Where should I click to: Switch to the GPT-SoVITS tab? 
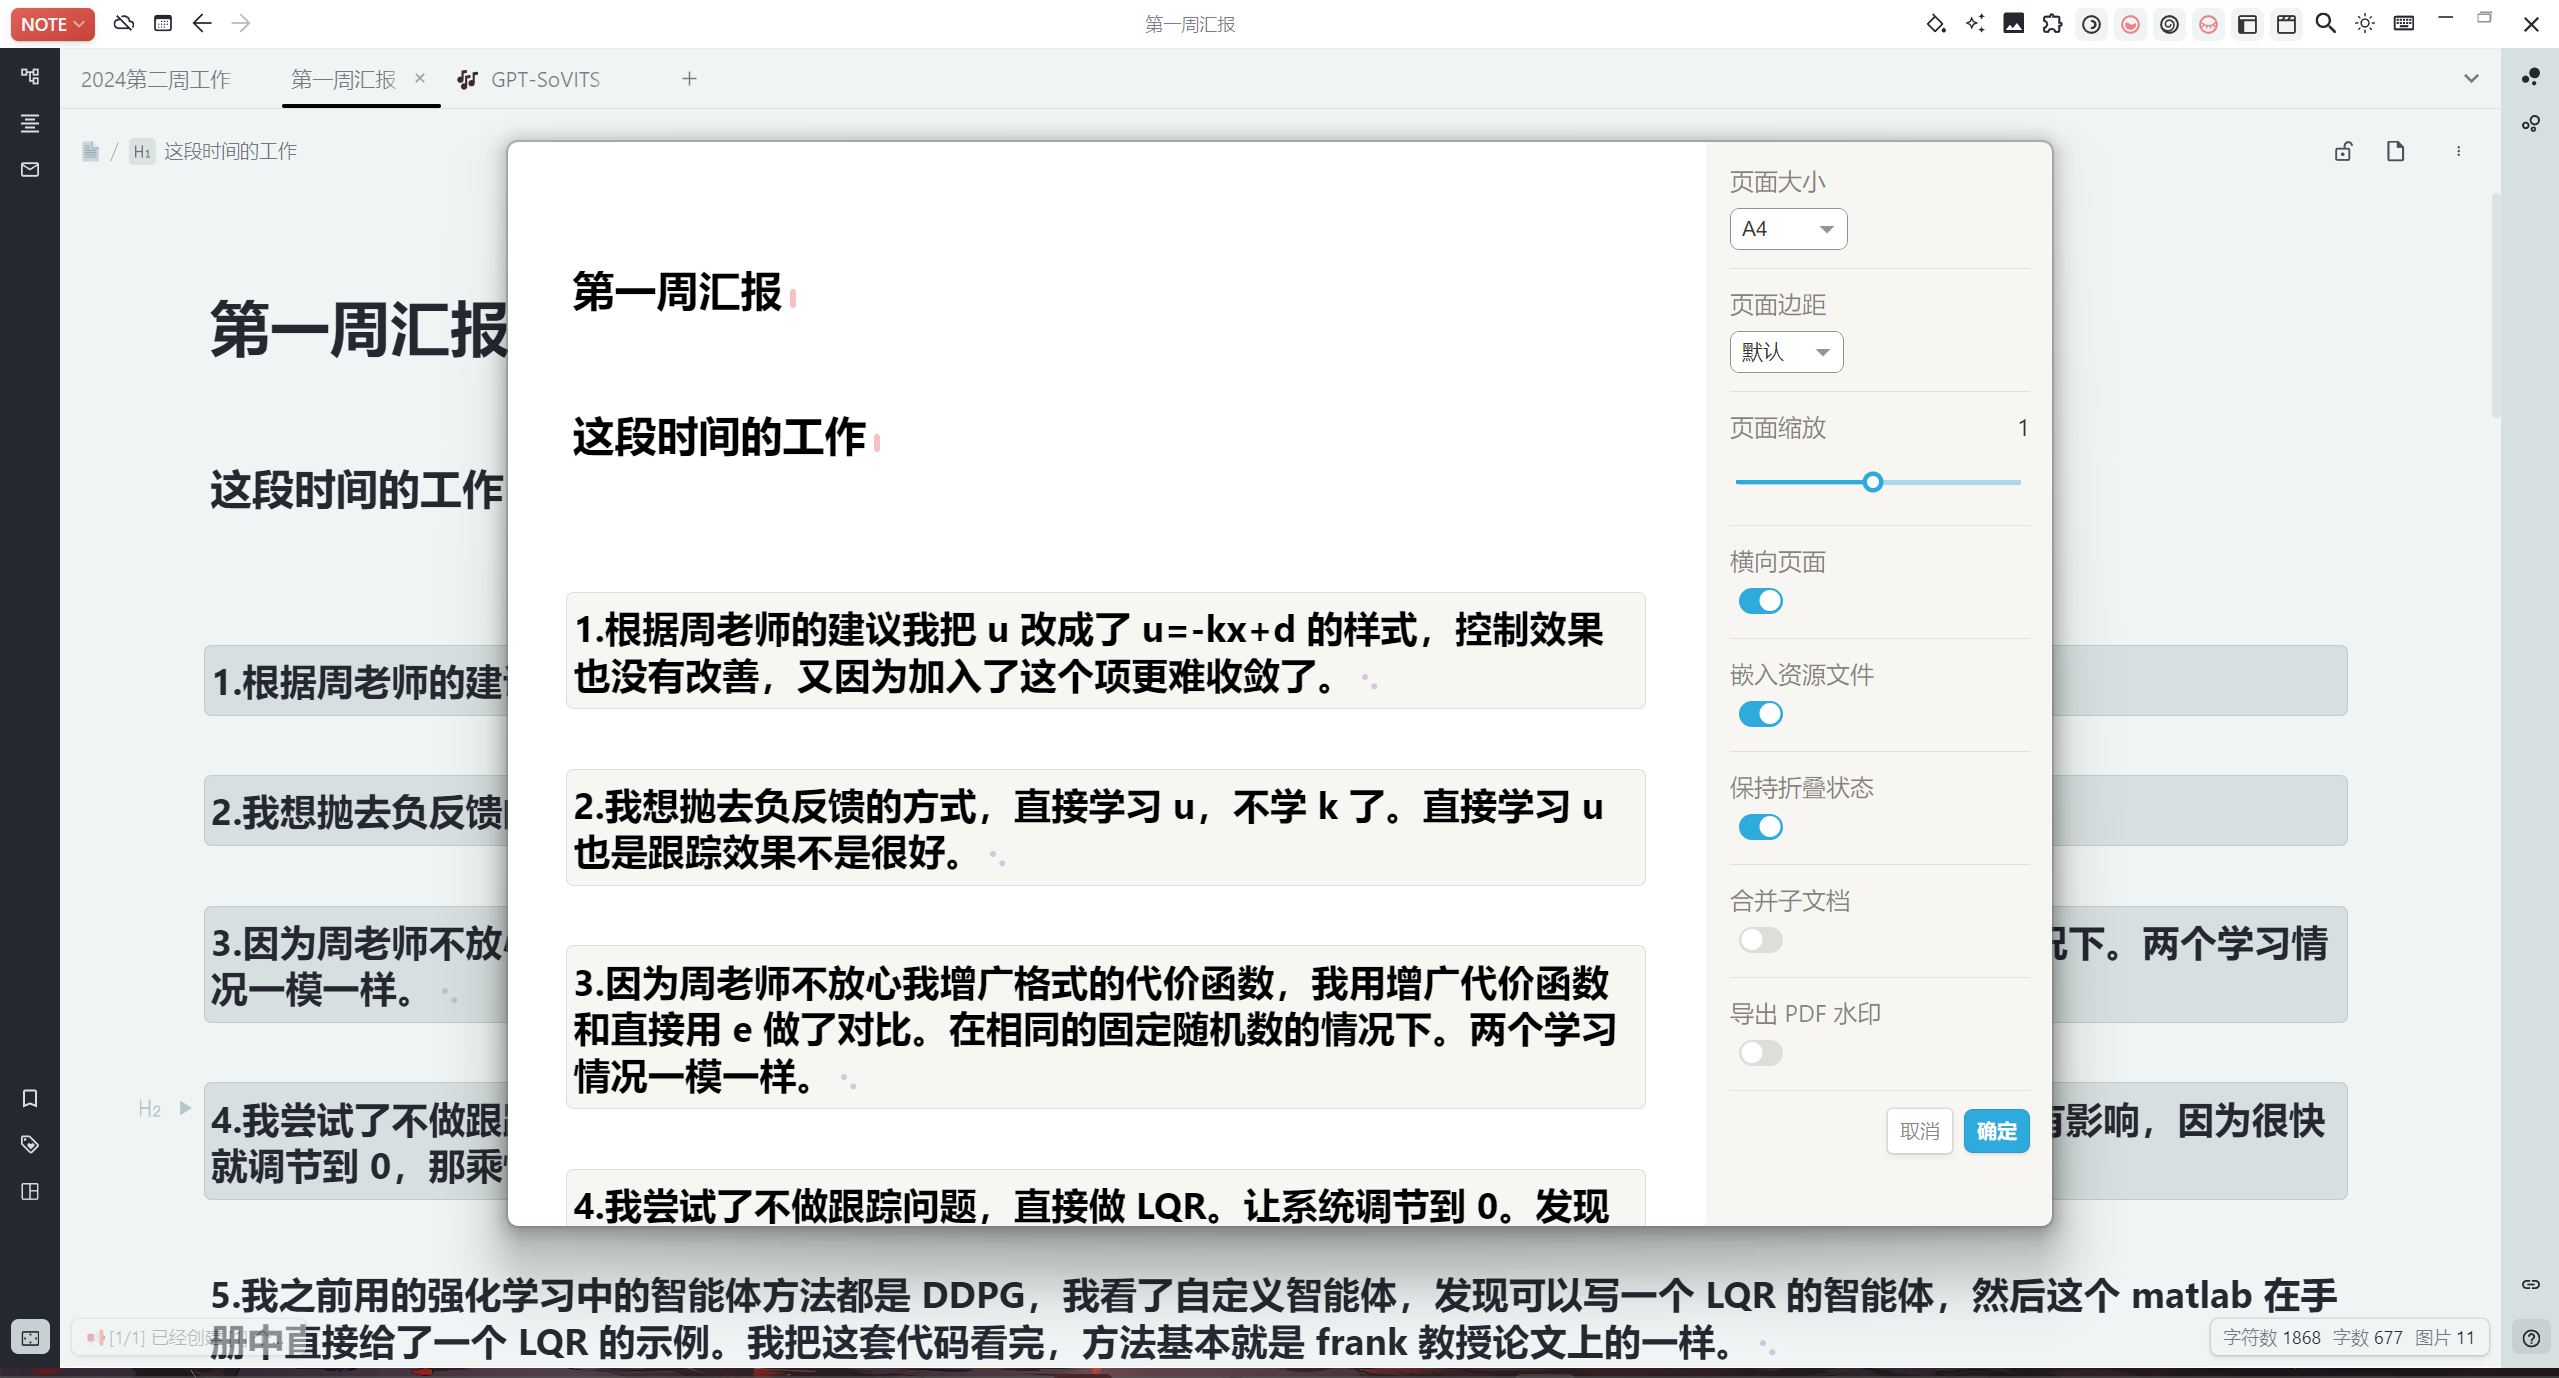click(545, 80)
